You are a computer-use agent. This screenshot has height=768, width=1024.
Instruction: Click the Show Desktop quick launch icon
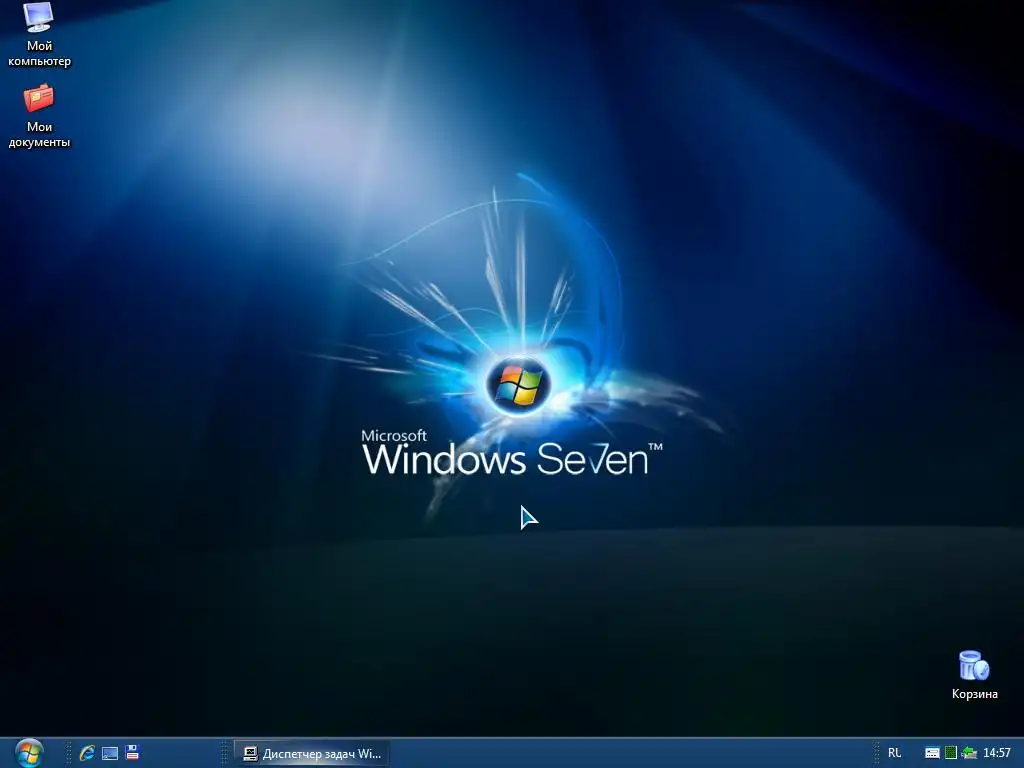[110, 753]
